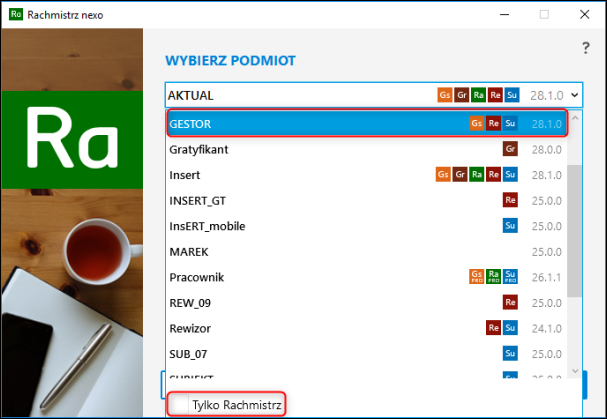Screen dimensions: 607x419
Task: Click the Re icon in the Insert row
Action: (493, 175)
